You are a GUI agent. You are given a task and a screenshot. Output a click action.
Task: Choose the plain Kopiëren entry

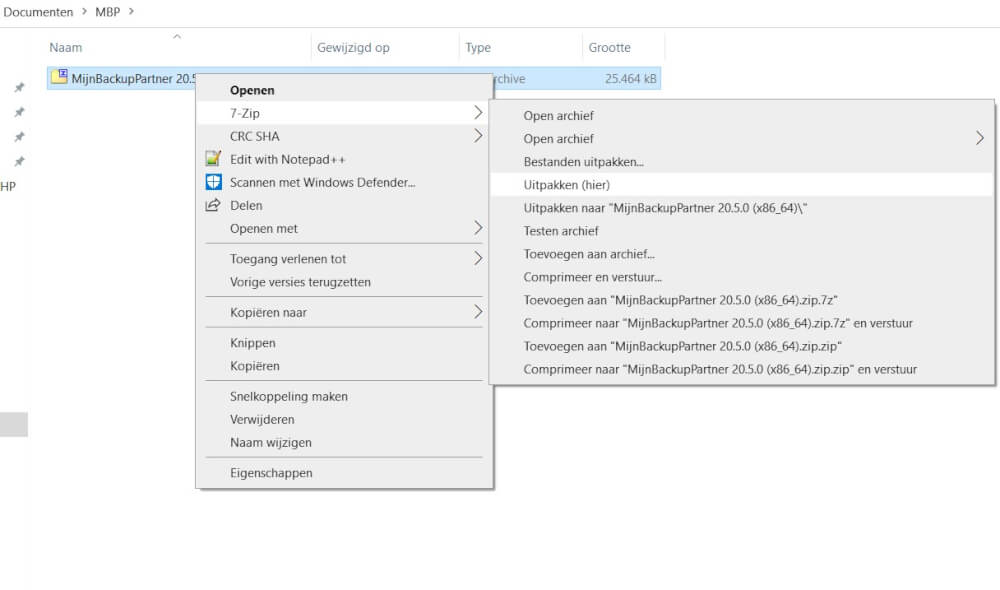coord(254,365)
